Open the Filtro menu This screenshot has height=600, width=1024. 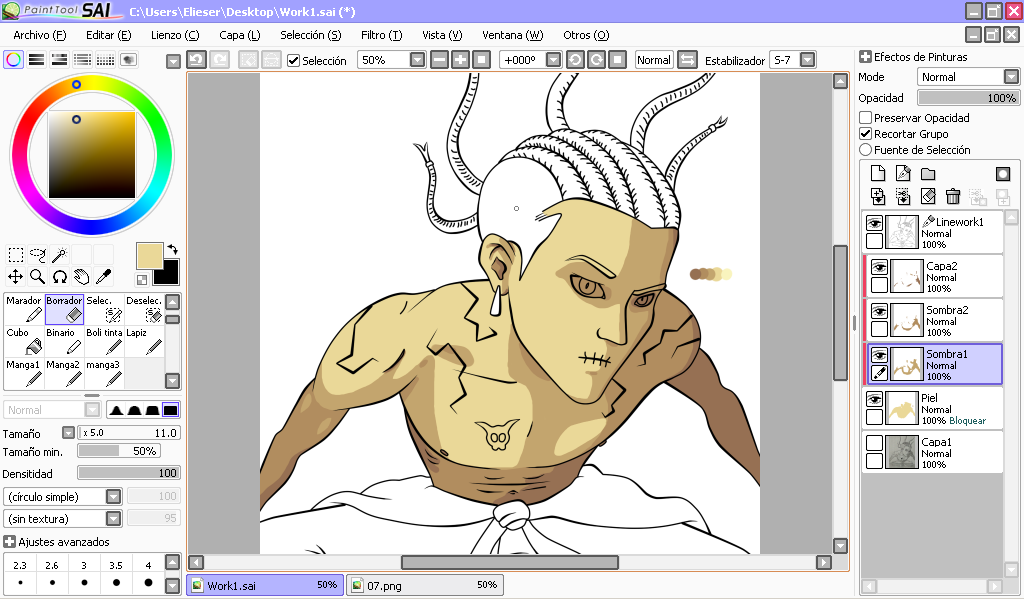381,35
